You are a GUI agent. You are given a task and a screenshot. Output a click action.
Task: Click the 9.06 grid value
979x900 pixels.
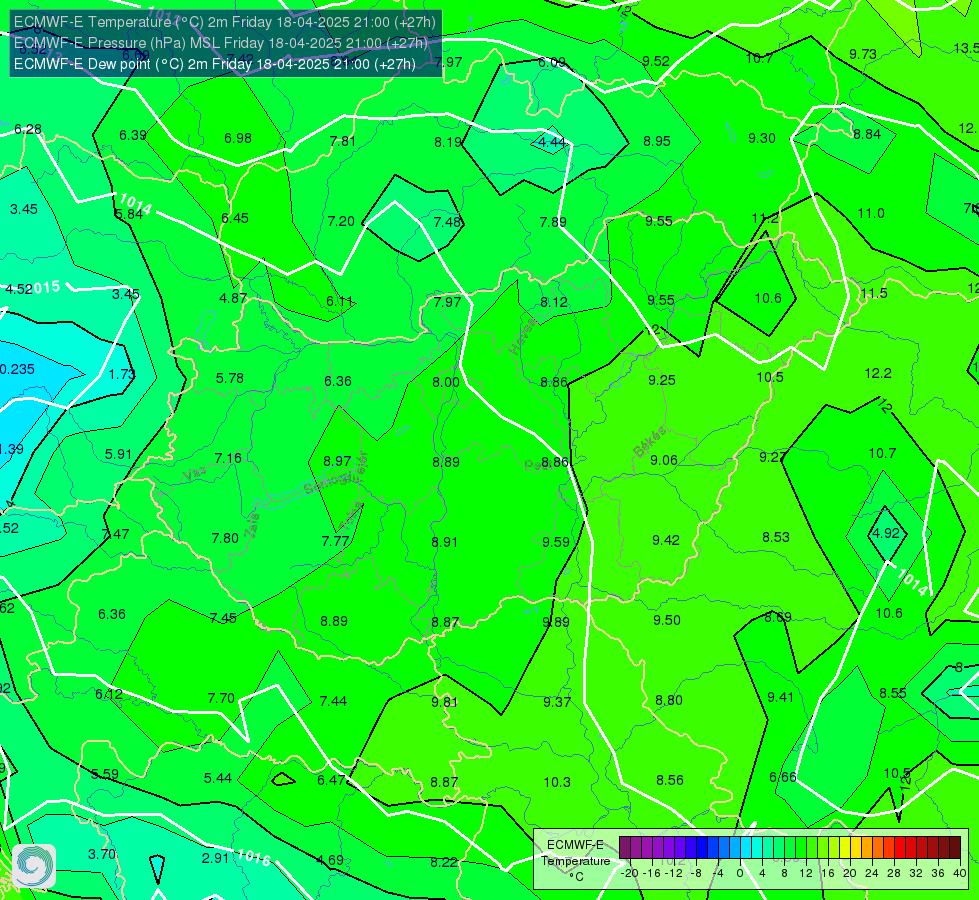tap(664, 460)
